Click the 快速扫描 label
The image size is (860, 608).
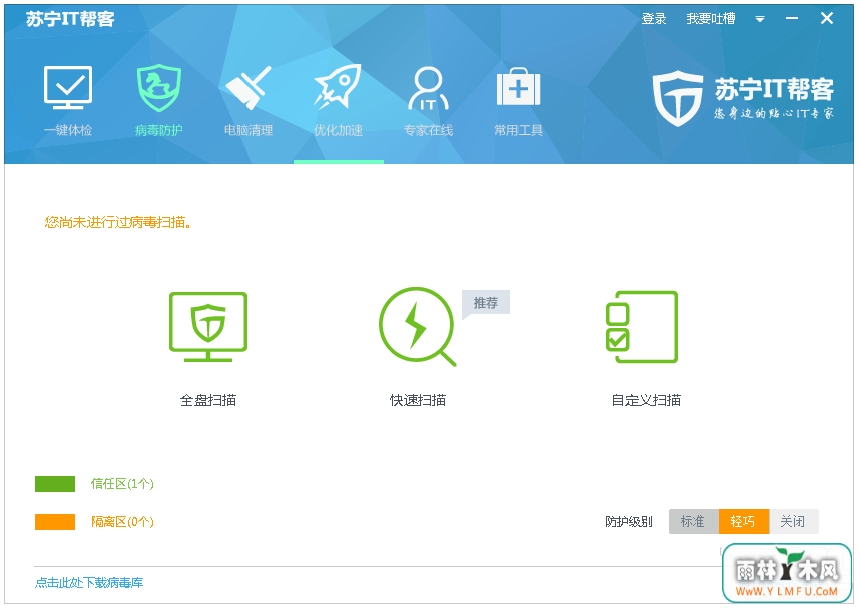point(418,400)
